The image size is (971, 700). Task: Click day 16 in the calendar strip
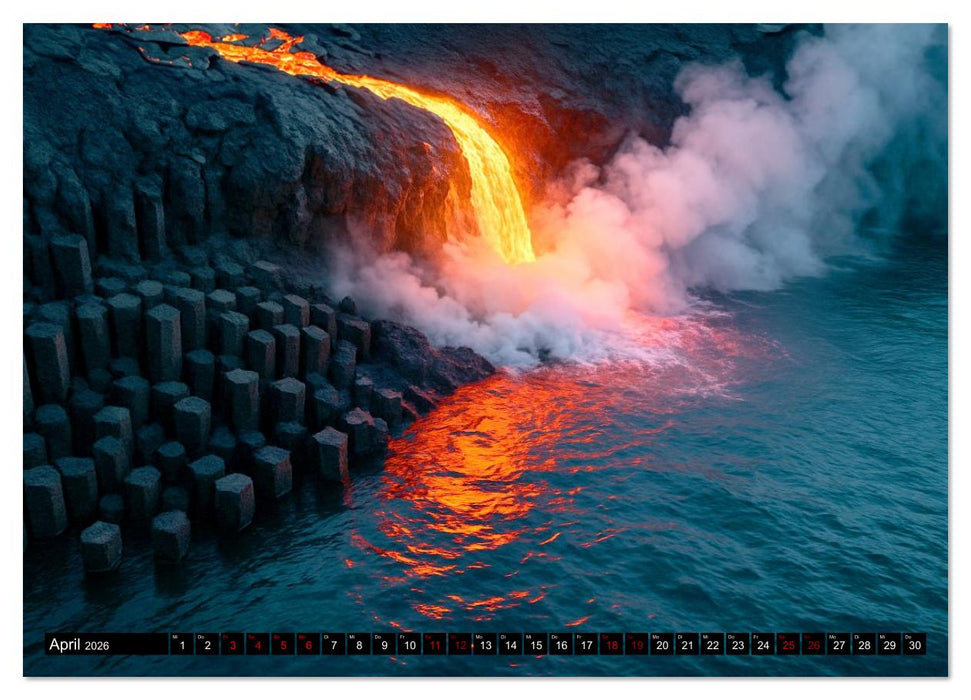561,645
